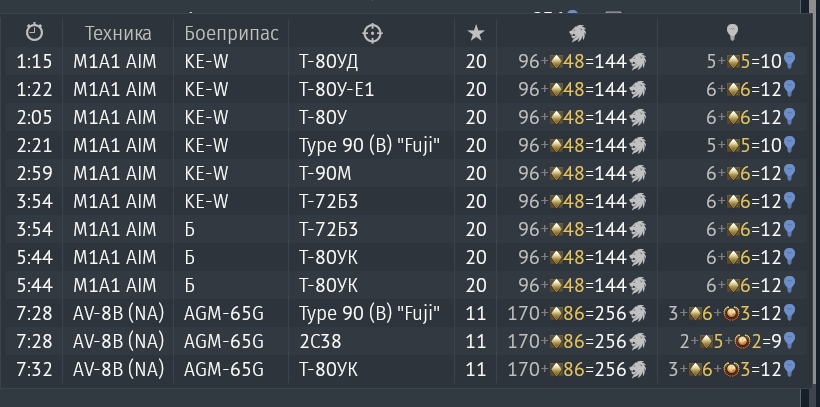The height and width of the screenshot is (407, 820).
Task: Click AV-8B (NA) vehicle in the 7:32 row
Action: 118,370
